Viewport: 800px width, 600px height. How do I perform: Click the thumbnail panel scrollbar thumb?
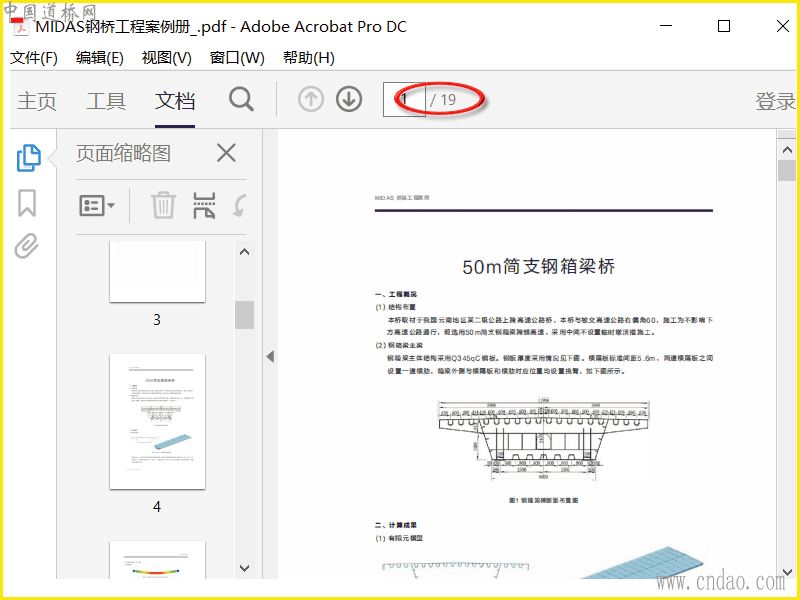tap(244, 315)
